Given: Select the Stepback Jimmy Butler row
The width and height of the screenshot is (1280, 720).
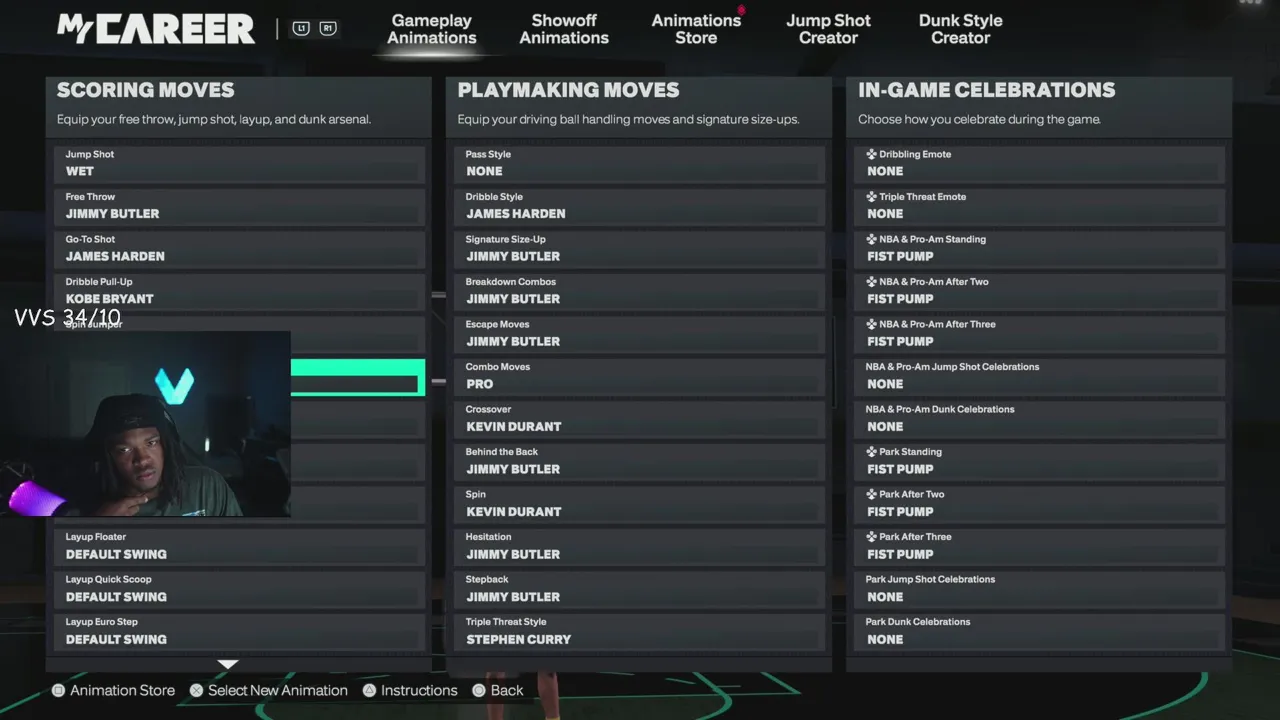Looking at the screenshot, I should pyautogui.click(x=640, y=589).
